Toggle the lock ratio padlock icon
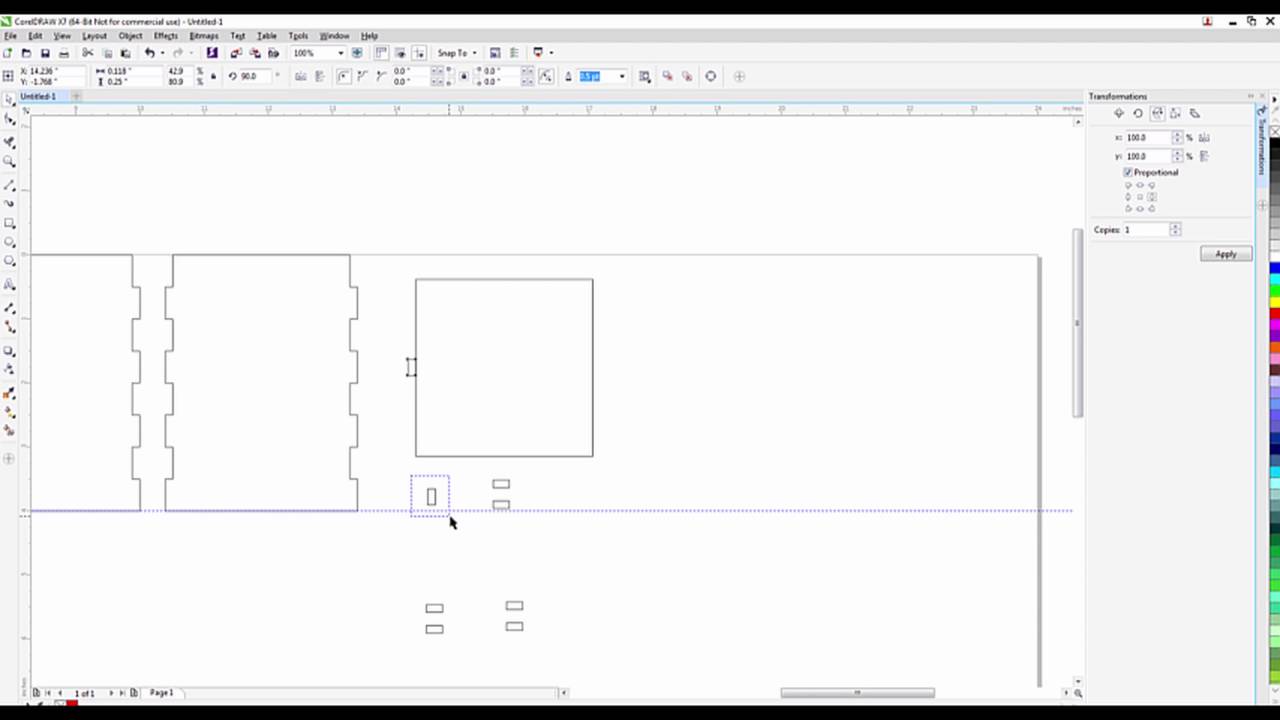 click(x=213, y=76)
